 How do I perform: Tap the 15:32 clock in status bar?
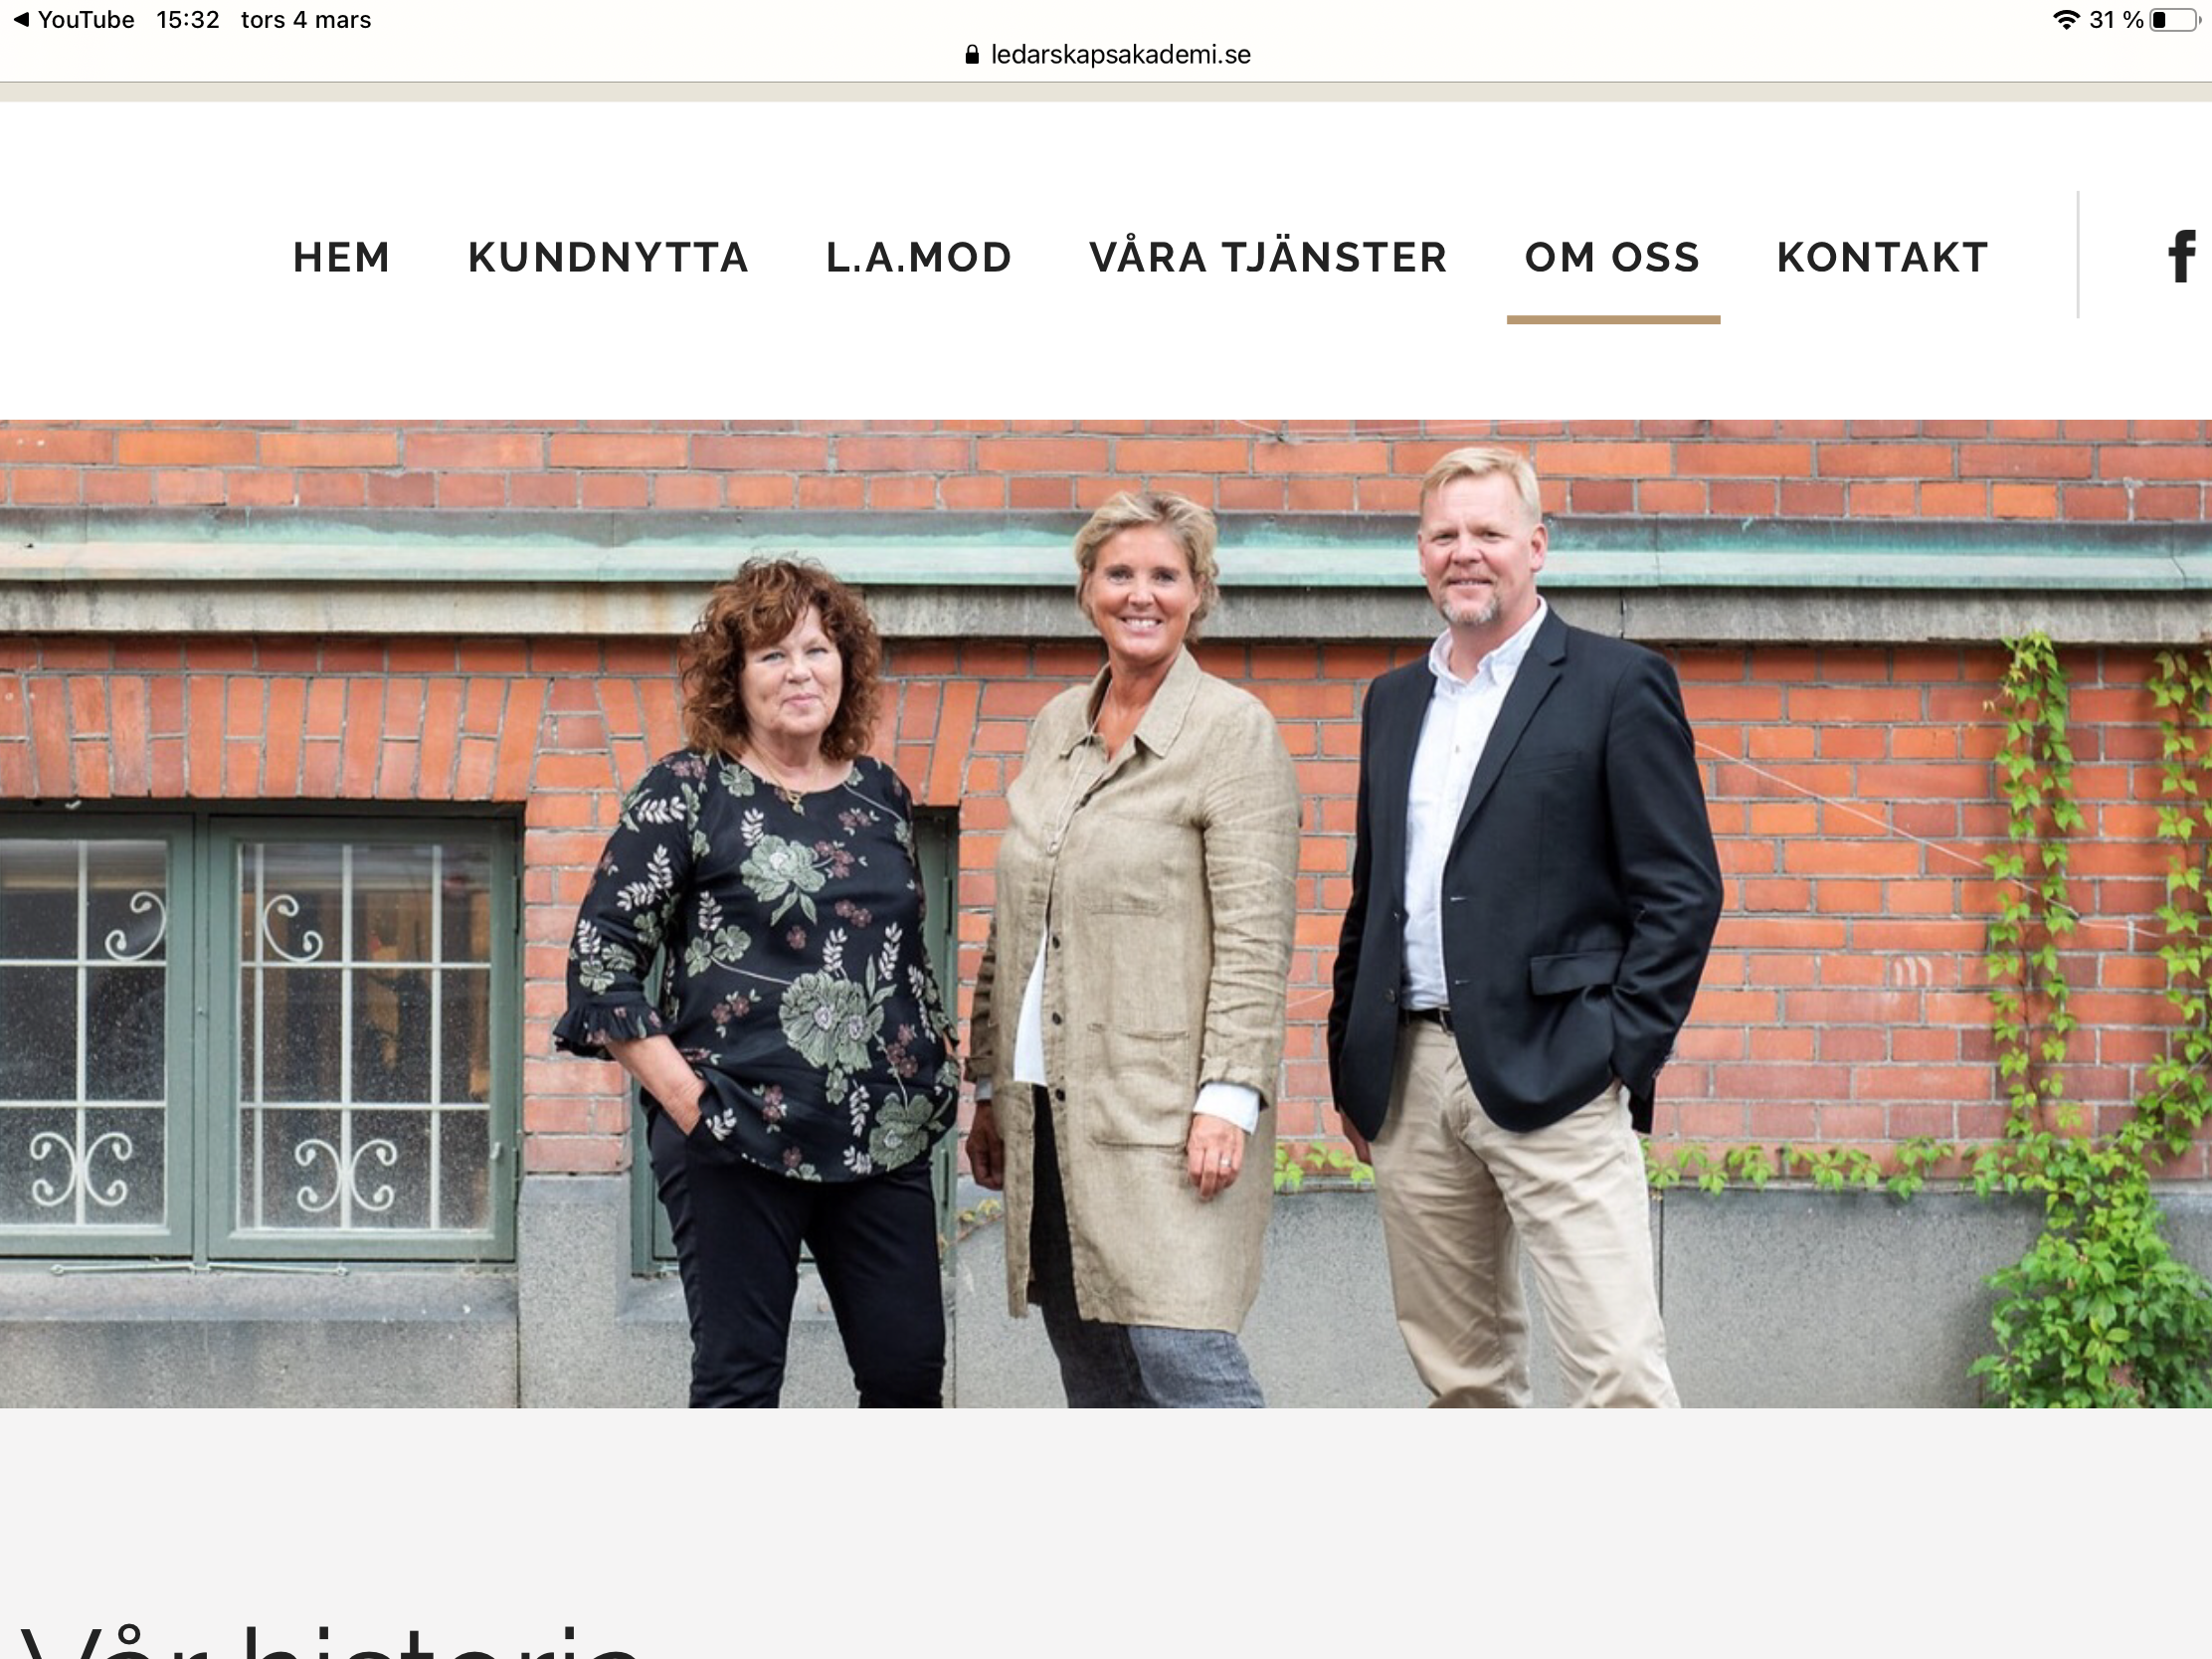[188, 20]
